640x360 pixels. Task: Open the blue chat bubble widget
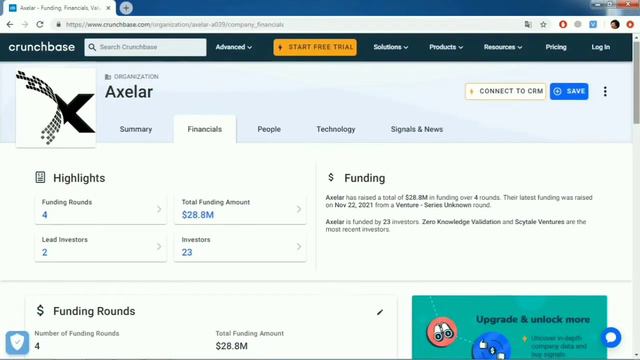(x=611, y=337)
